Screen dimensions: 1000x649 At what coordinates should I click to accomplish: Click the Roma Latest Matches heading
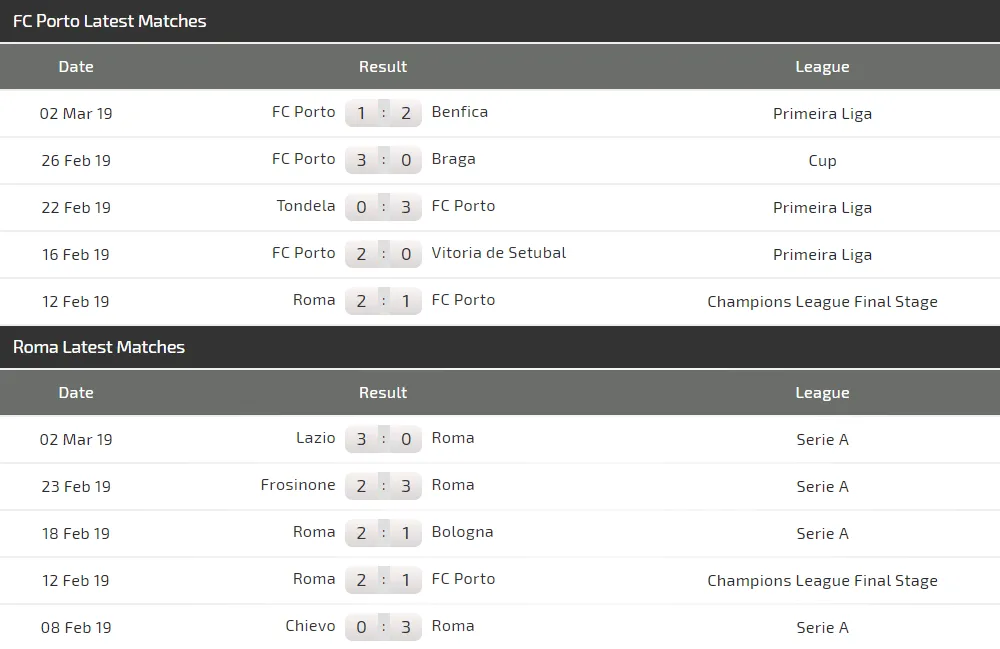99,347
